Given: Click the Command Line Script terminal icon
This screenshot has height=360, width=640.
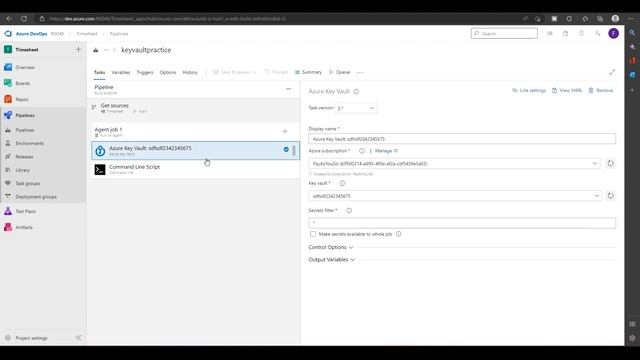Looking at the screenshot, I should click(100, 169).
